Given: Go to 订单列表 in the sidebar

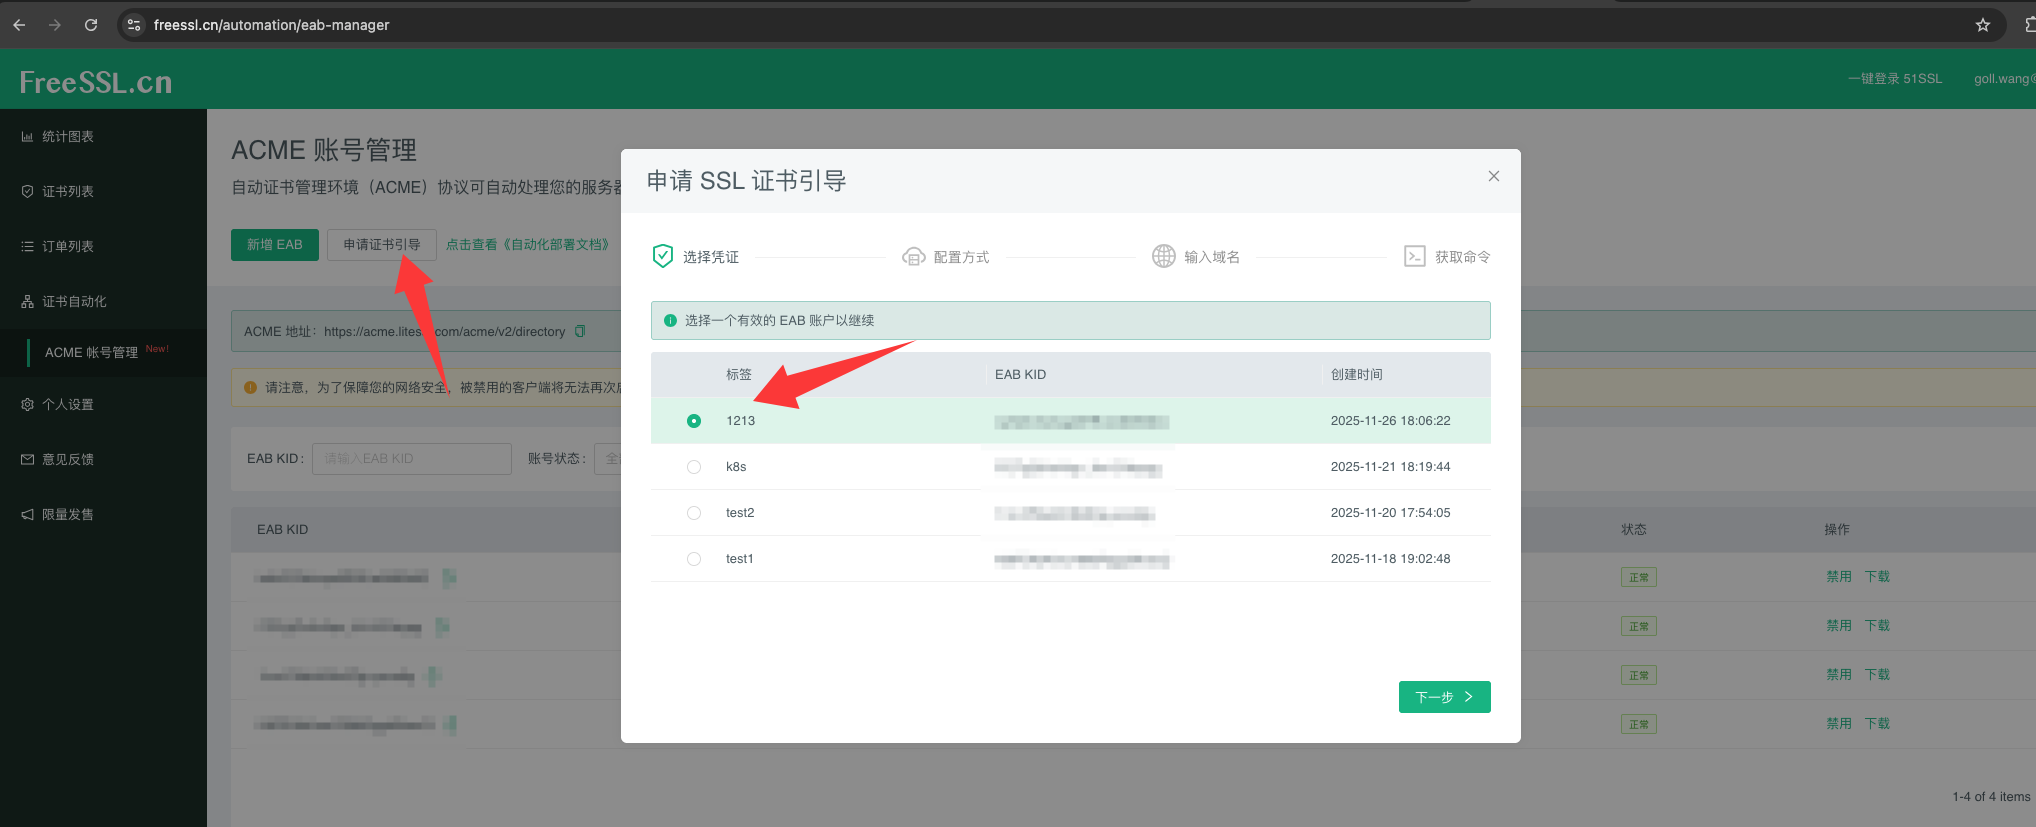Looking at the screenshot, I should tap(67, 246).
